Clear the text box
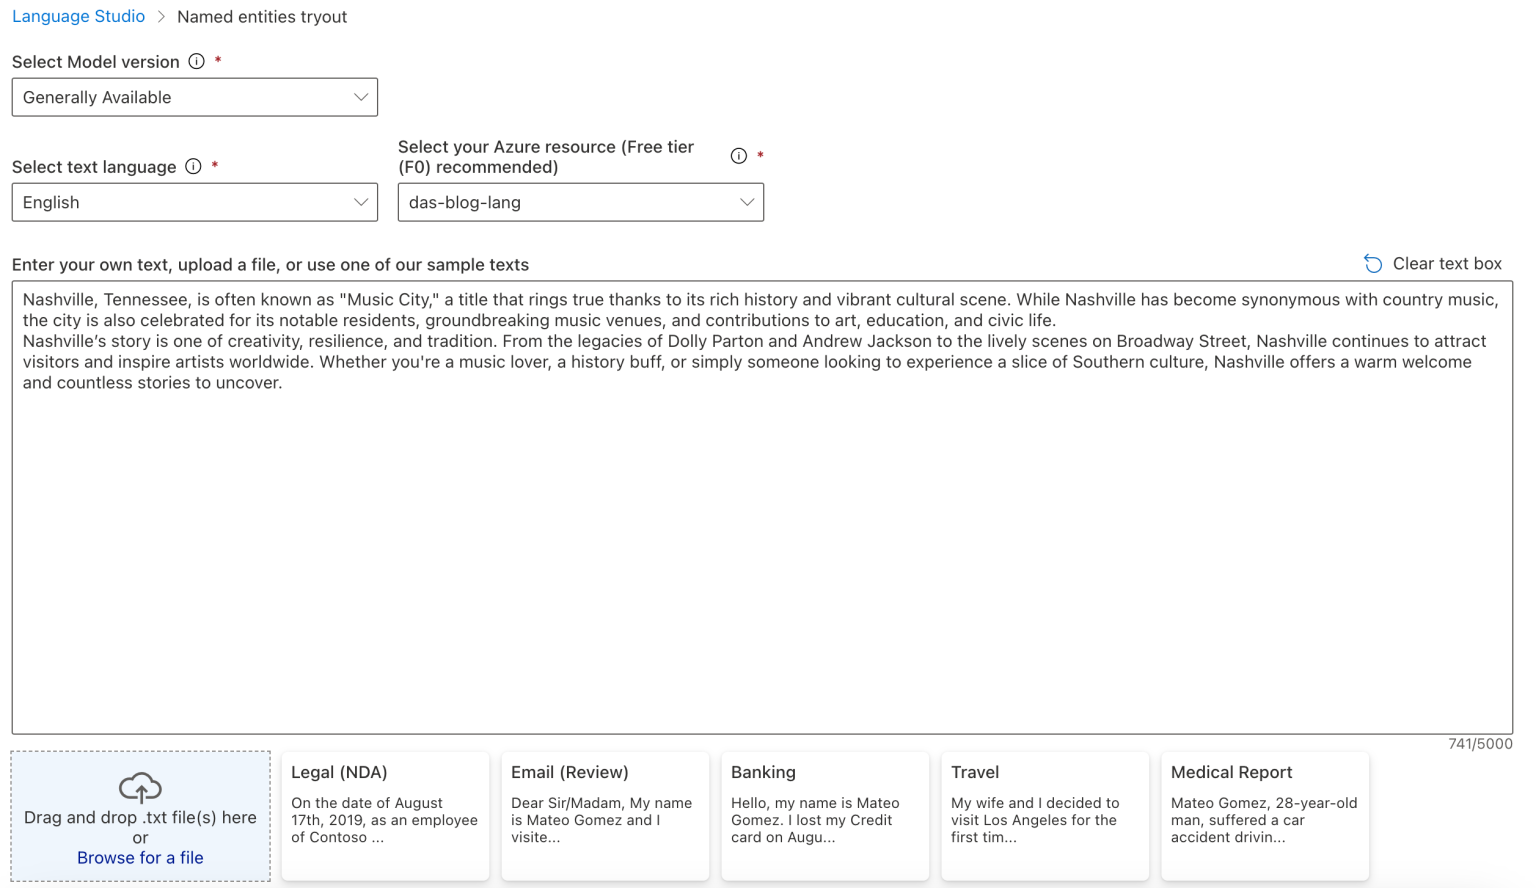1536x888 pixels. point(1447,263)
